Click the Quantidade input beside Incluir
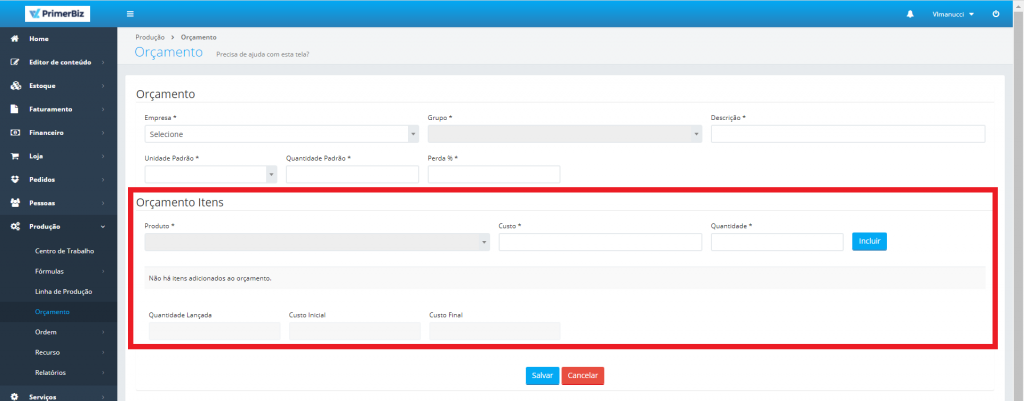Viewport: 1024px width, 401px height. click(x=777, y=242)
